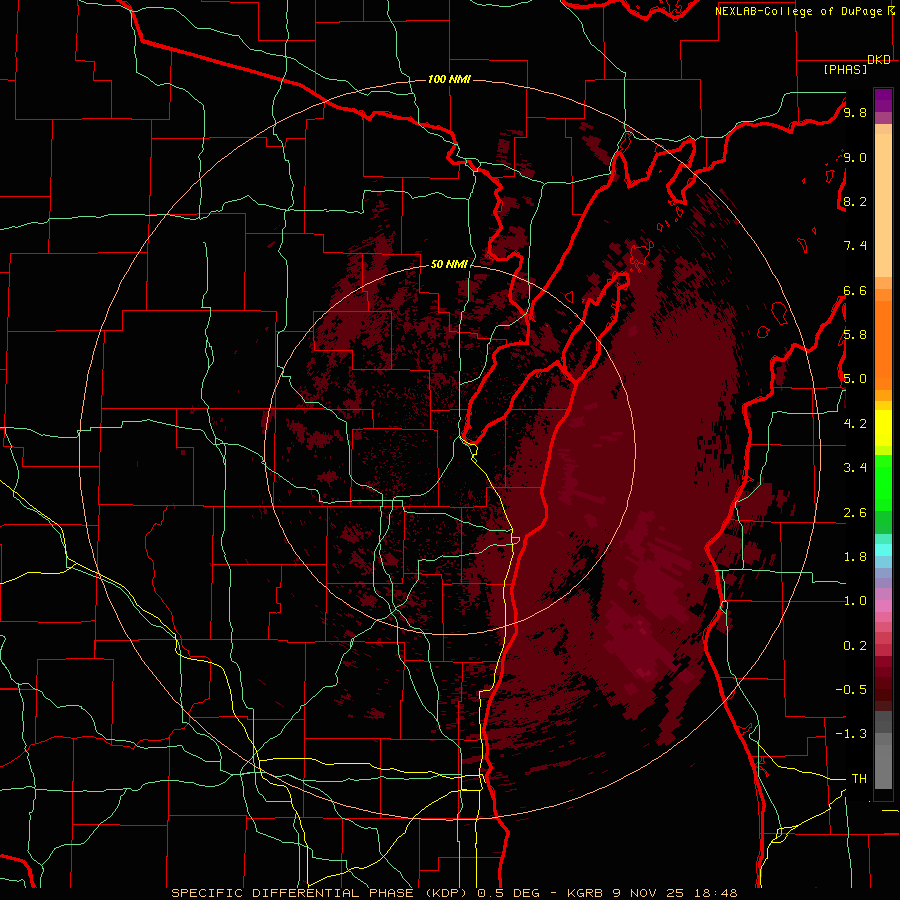Click the cyan segment of the color bar
The width and height of the screenshot is (900, 900).
point(883,550)
